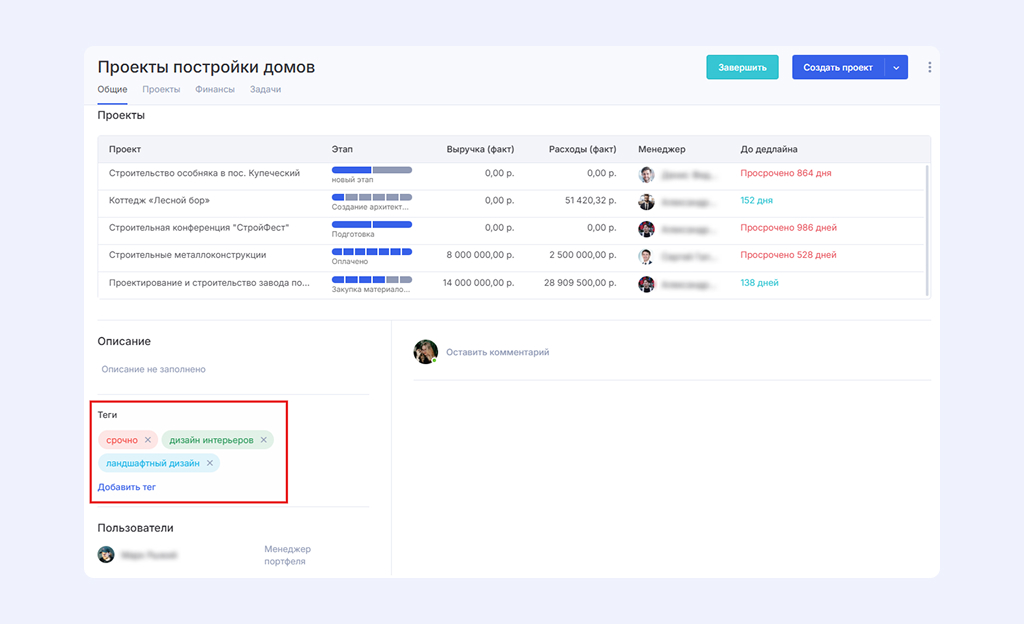Remove the «дизайн интерьеров» tag
This screenshot has width=1024, height=624.
click(x=264, y=440)
